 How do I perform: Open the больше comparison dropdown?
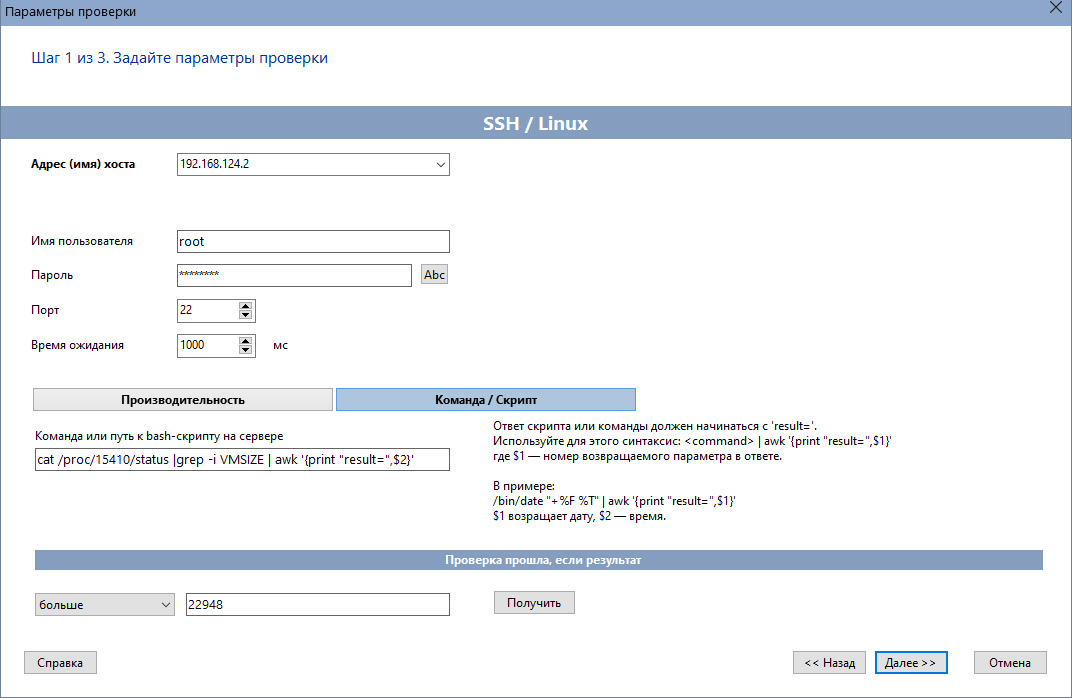pos(105,604)
